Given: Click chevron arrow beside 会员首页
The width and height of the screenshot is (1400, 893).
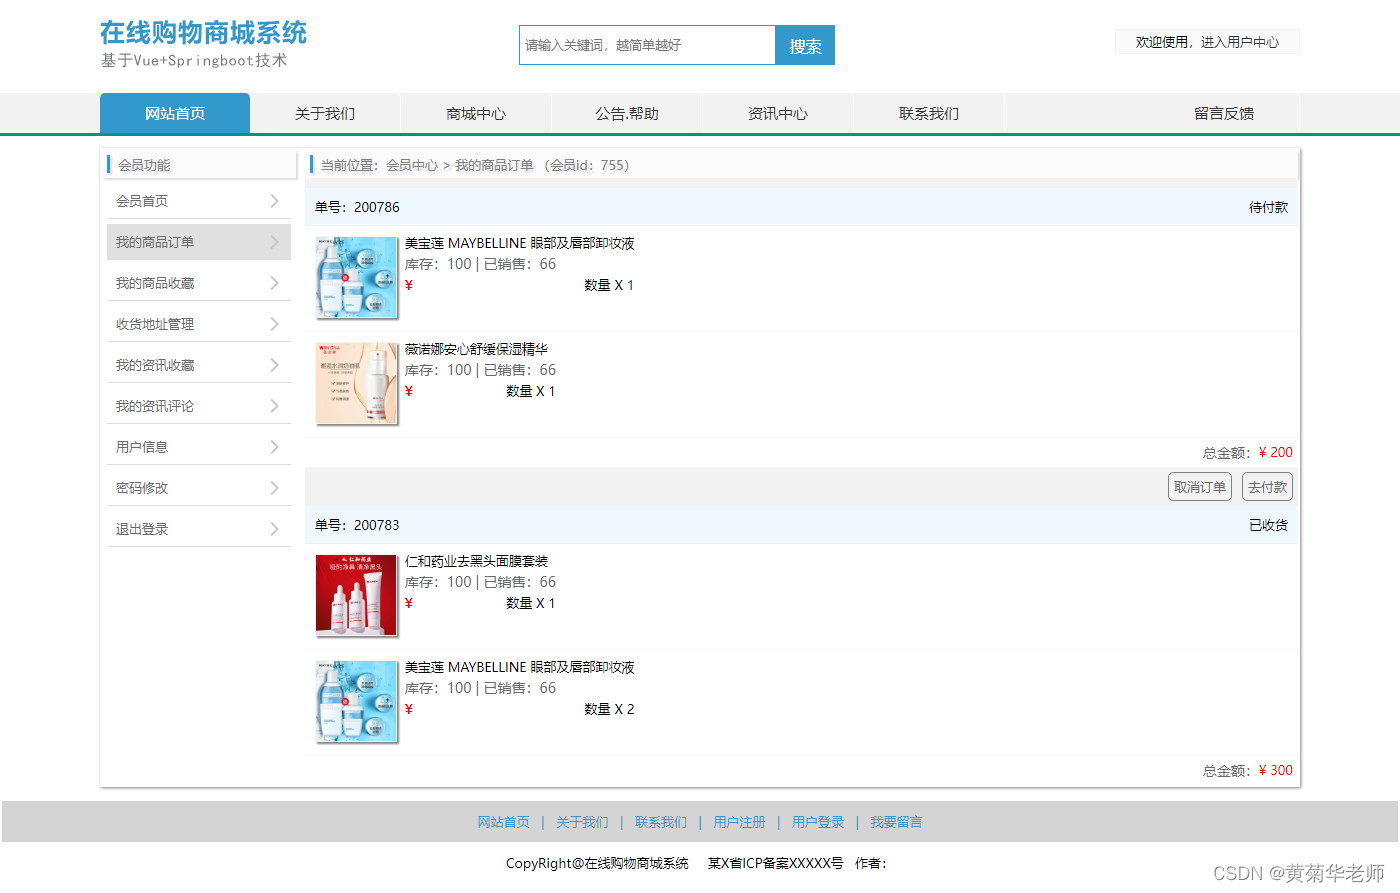Looking at the screenshot, I should (x=274, y=201).
